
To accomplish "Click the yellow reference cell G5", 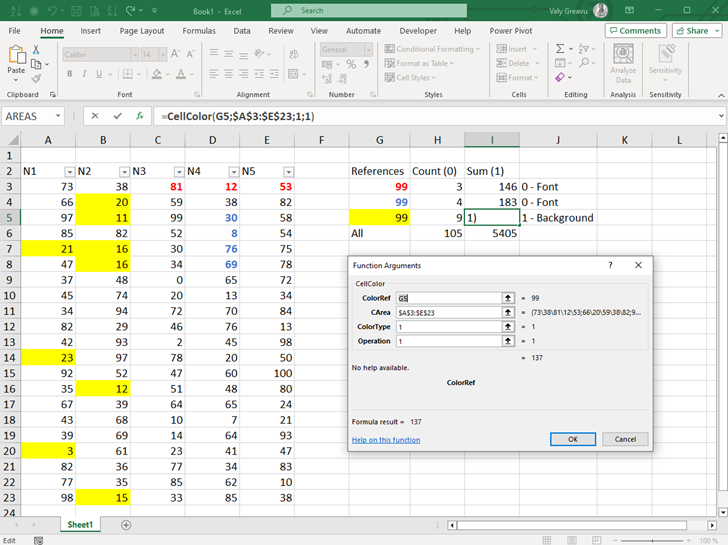I will pos(379,217).
